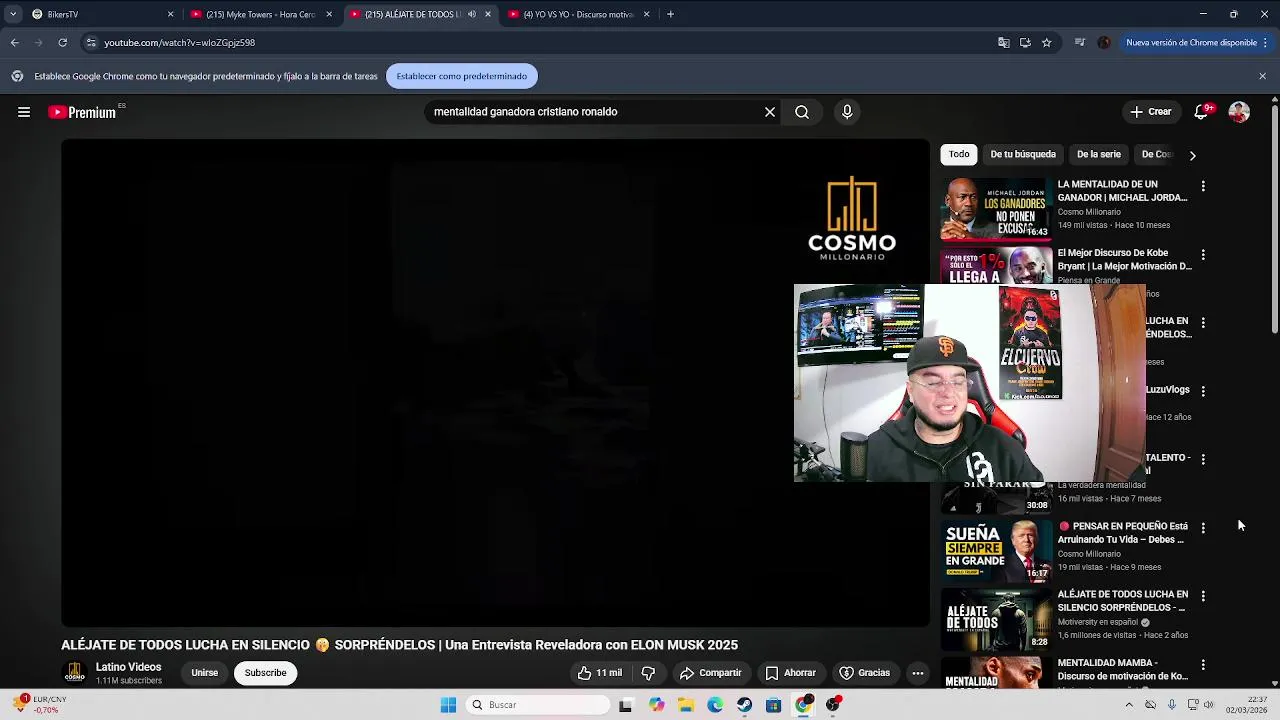Click the Crear button
The height and width of the screenshot is (720, 1280).
coord(1150,112)
